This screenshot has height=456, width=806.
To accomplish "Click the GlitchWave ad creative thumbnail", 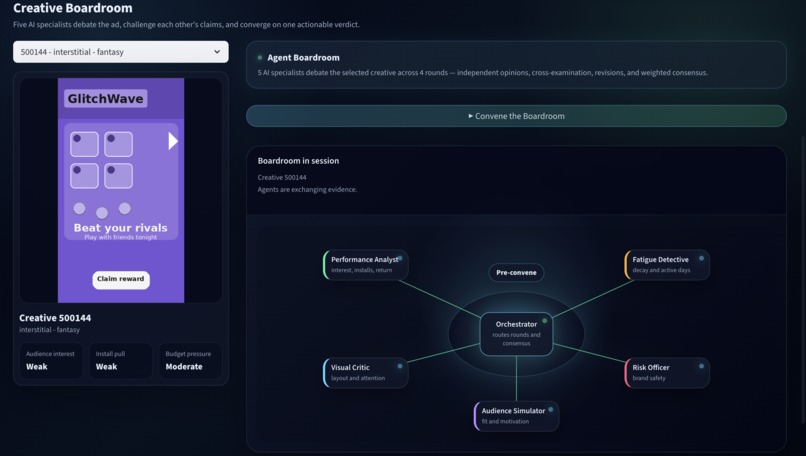I will [121, 190].
